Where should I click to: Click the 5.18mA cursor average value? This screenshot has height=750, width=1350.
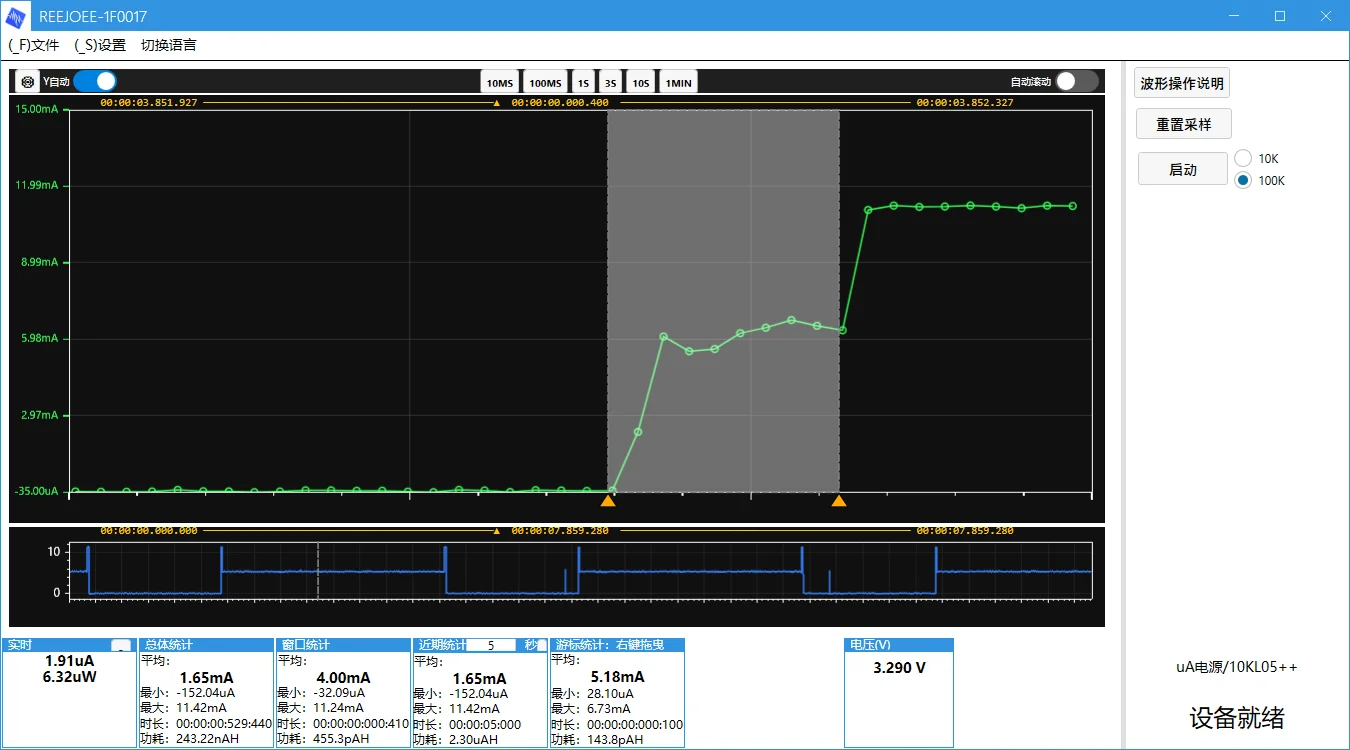pyautogui.click(x=618, y=677)
